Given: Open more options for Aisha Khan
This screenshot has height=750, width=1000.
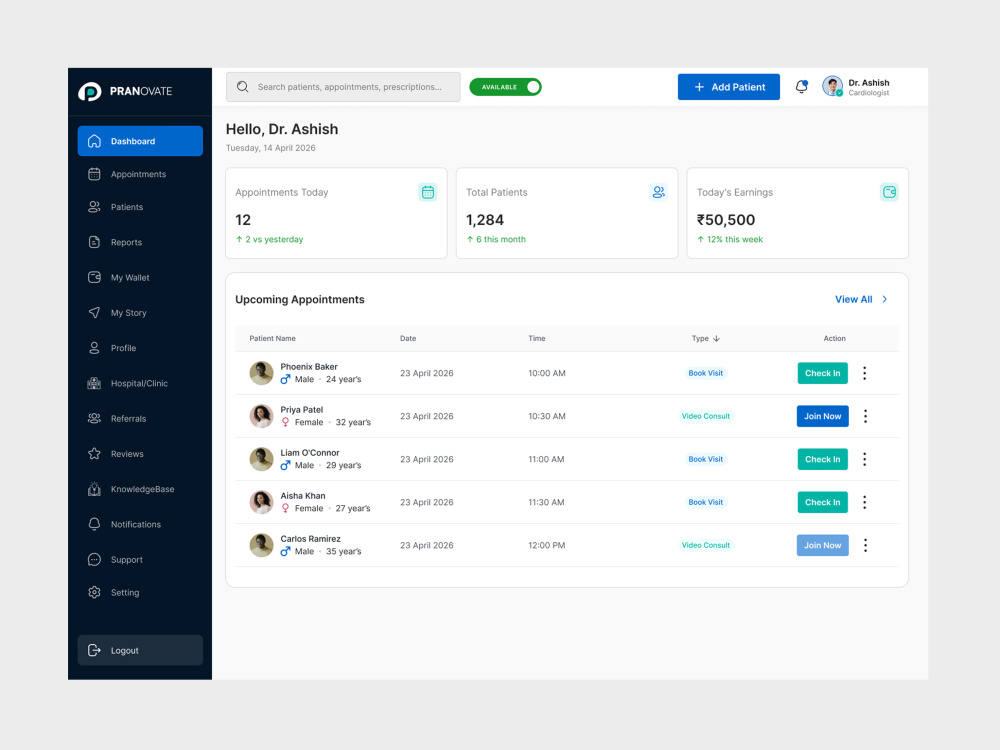Looking at the screenshot, I should [x=865, y=503].
